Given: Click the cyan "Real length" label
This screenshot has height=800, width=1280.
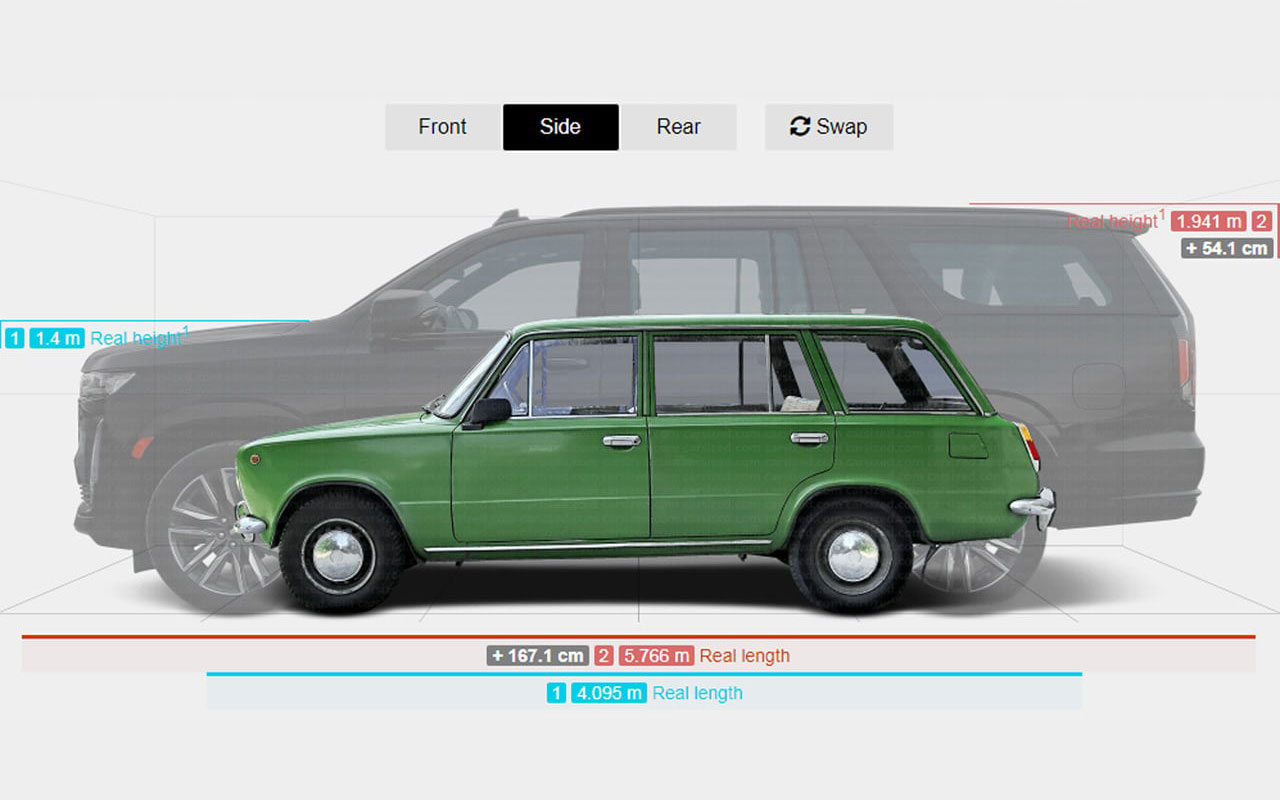Looking at the screenshot, I should point(697,693).
